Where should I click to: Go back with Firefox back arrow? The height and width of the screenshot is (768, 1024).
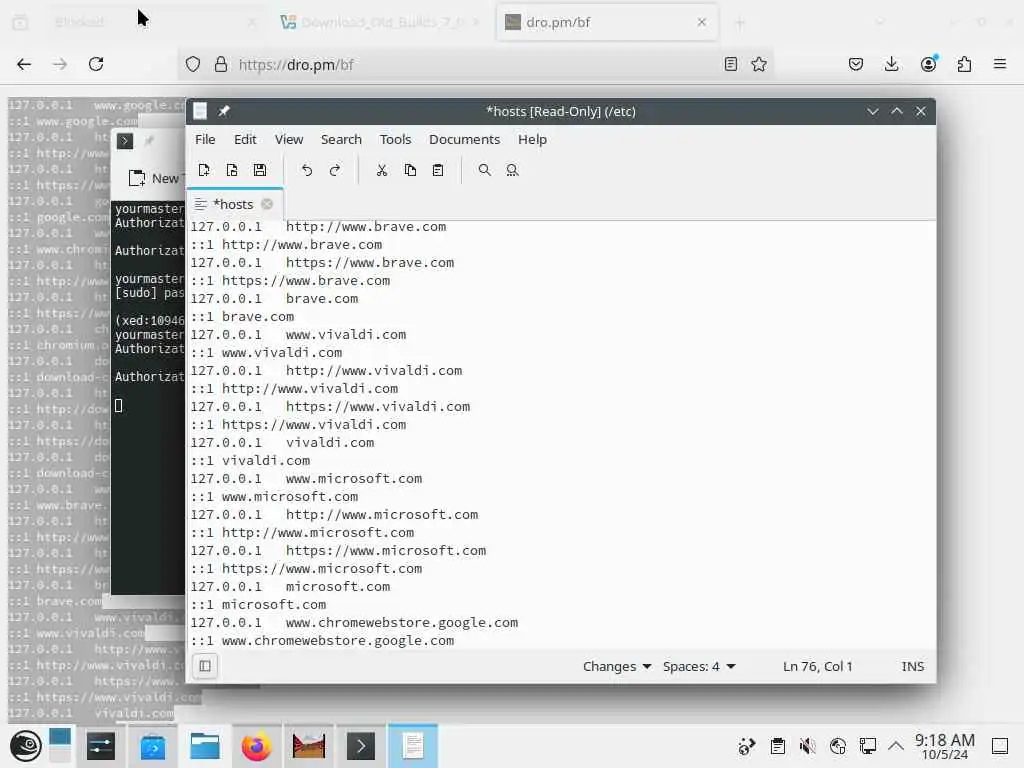(x=24, y=64)
